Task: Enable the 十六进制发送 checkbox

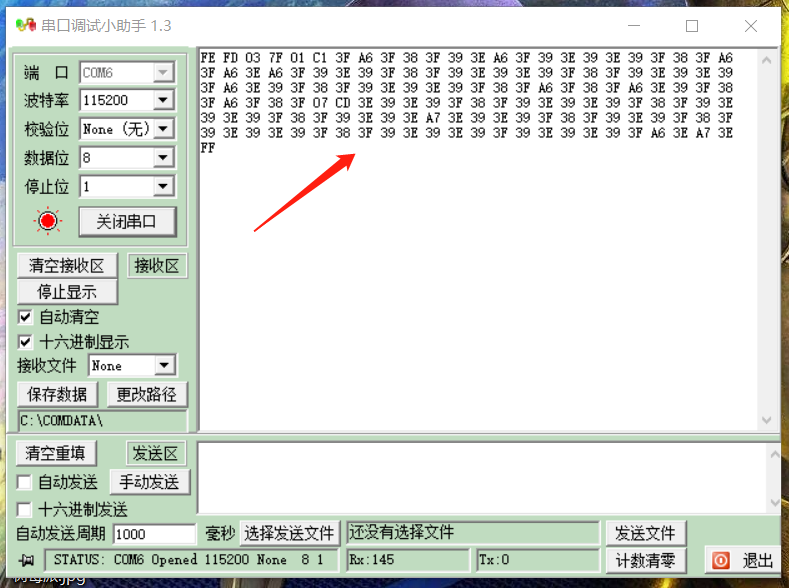Action: [24, 510]
